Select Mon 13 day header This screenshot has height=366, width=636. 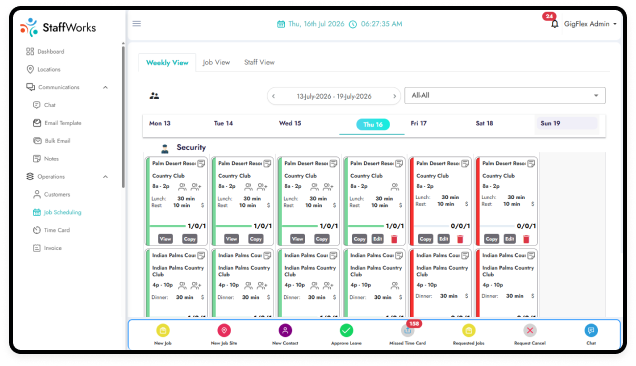click(160, 123)
